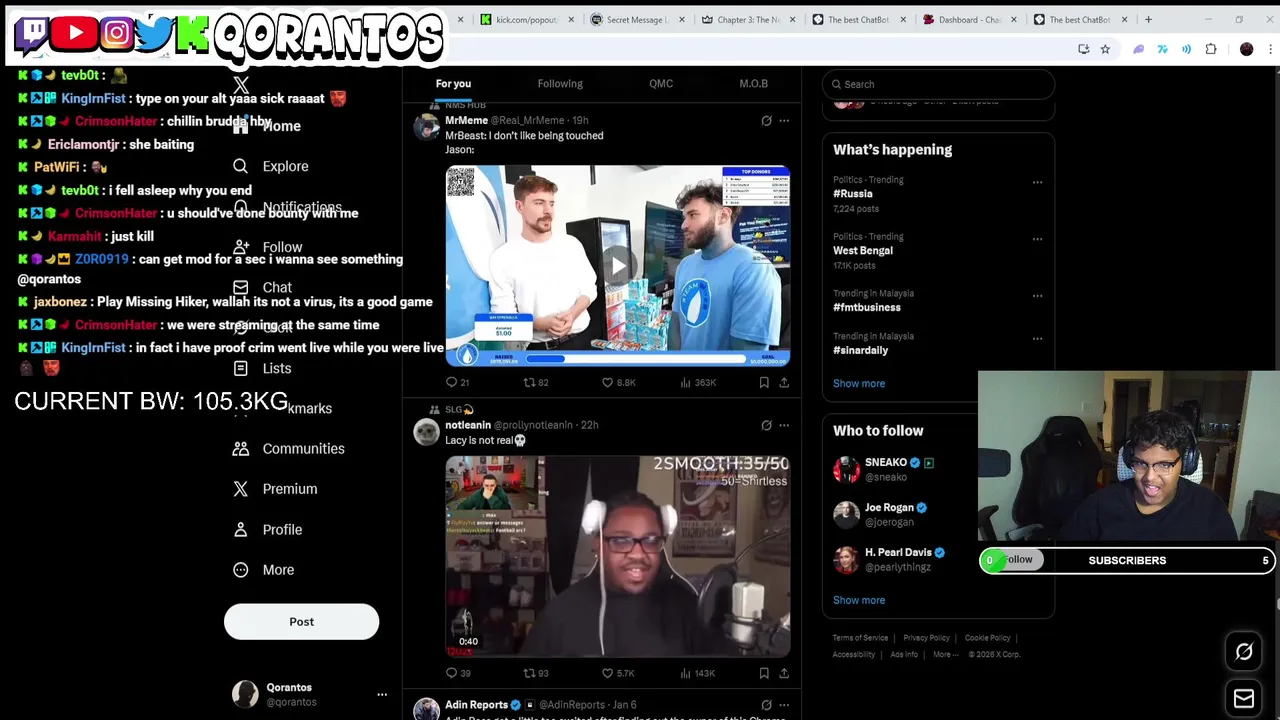Switch to the For you tab
The height and width of the screenshot is (720, 1280).
click(453, 84)
